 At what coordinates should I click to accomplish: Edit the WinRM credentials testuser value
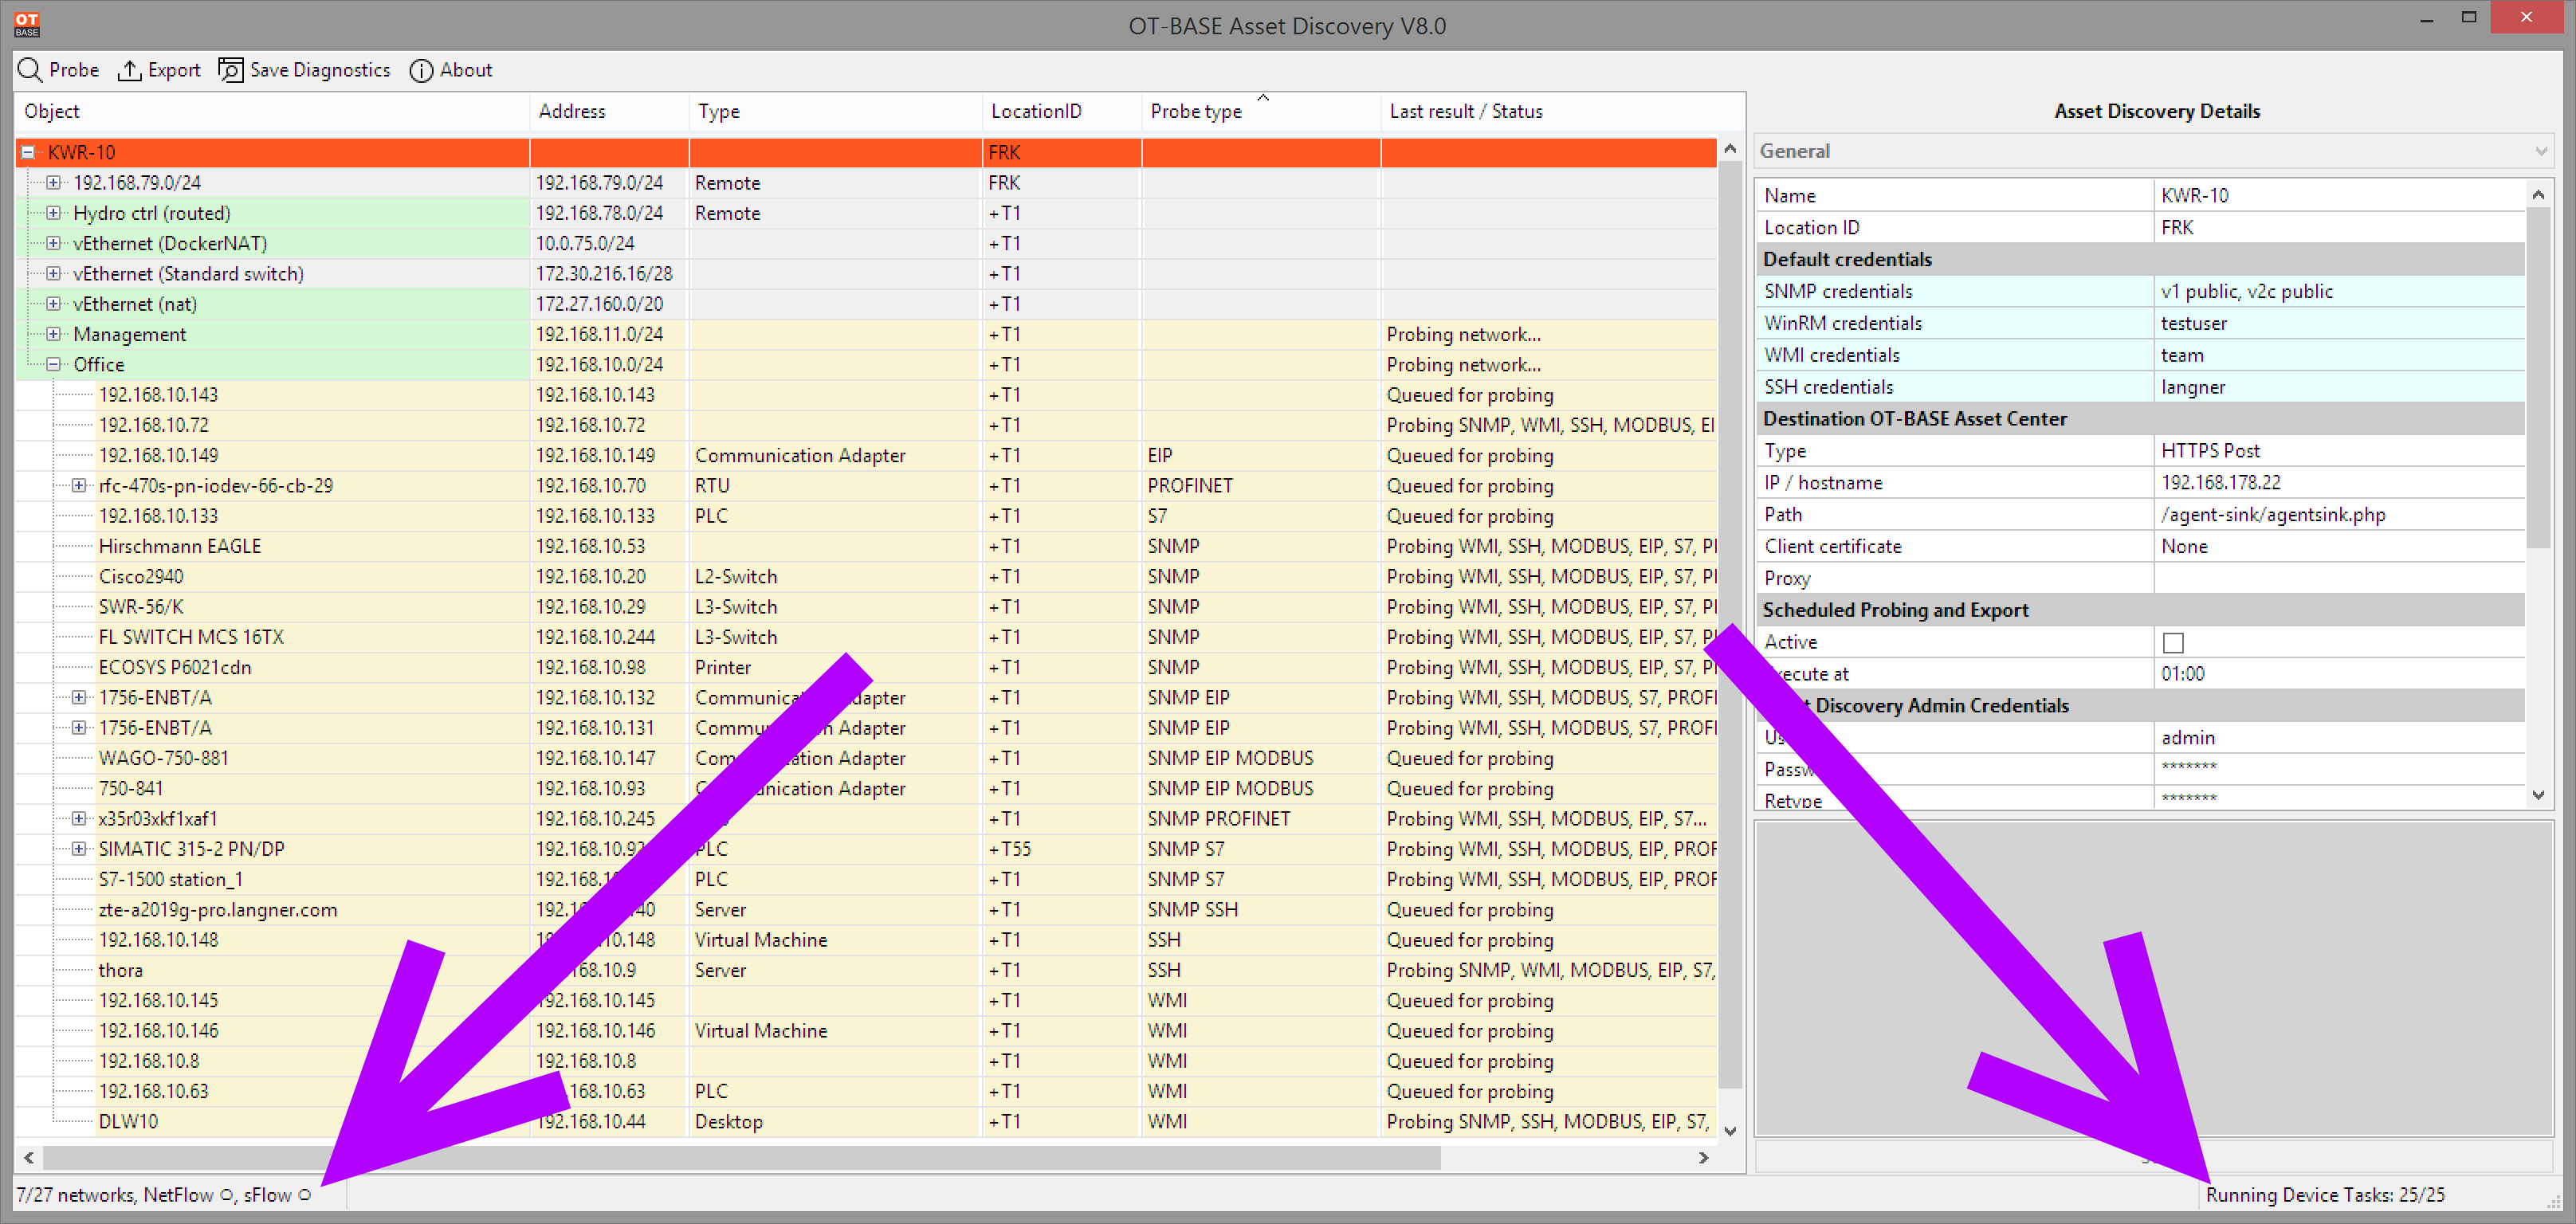click(2339, 323)
